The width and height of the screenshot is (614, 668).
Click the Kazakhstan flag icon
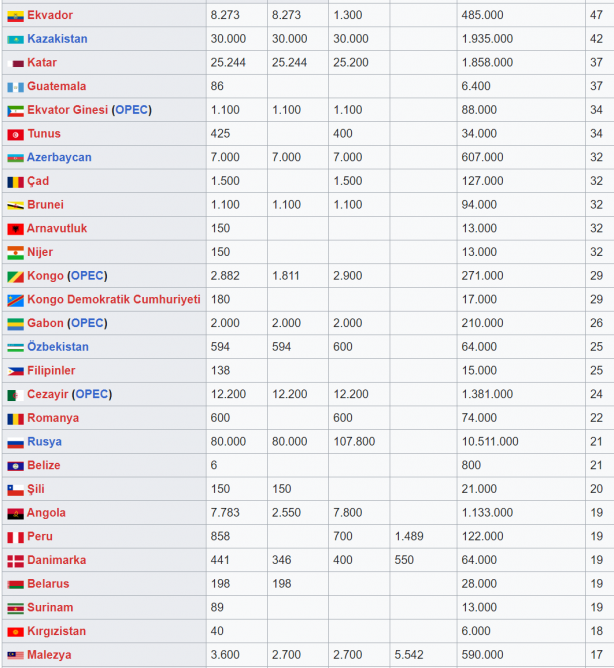pos(15,39)
